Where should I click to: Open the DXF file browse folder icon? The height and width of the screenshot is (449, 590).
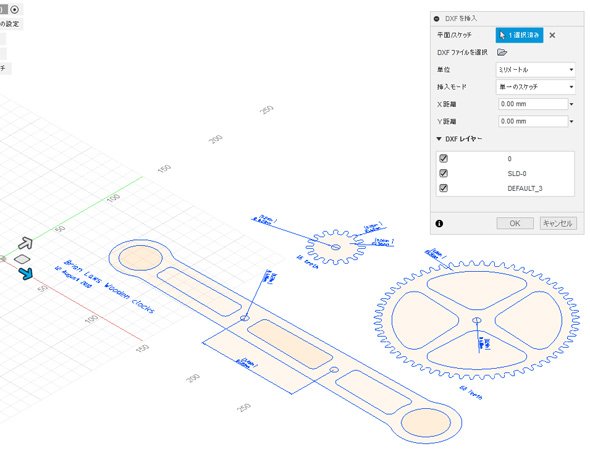[x=502, y=52]
